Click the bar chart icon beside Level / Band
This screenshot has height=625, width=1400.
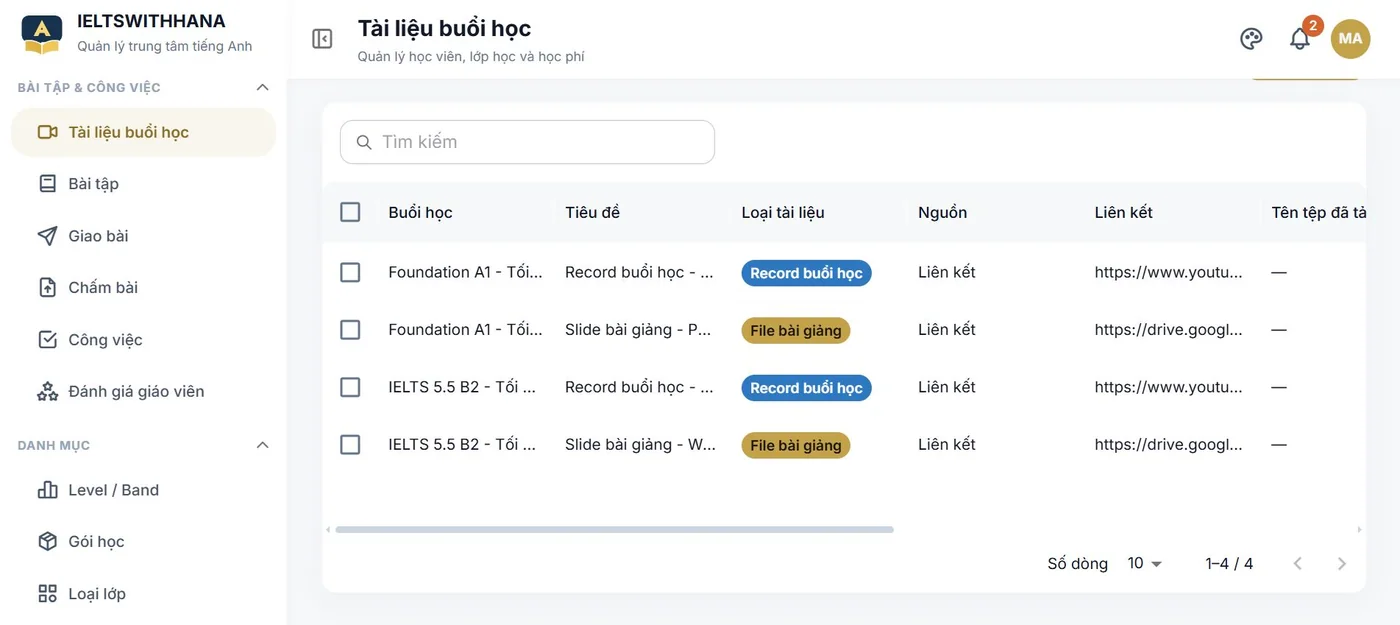[47, 490]
